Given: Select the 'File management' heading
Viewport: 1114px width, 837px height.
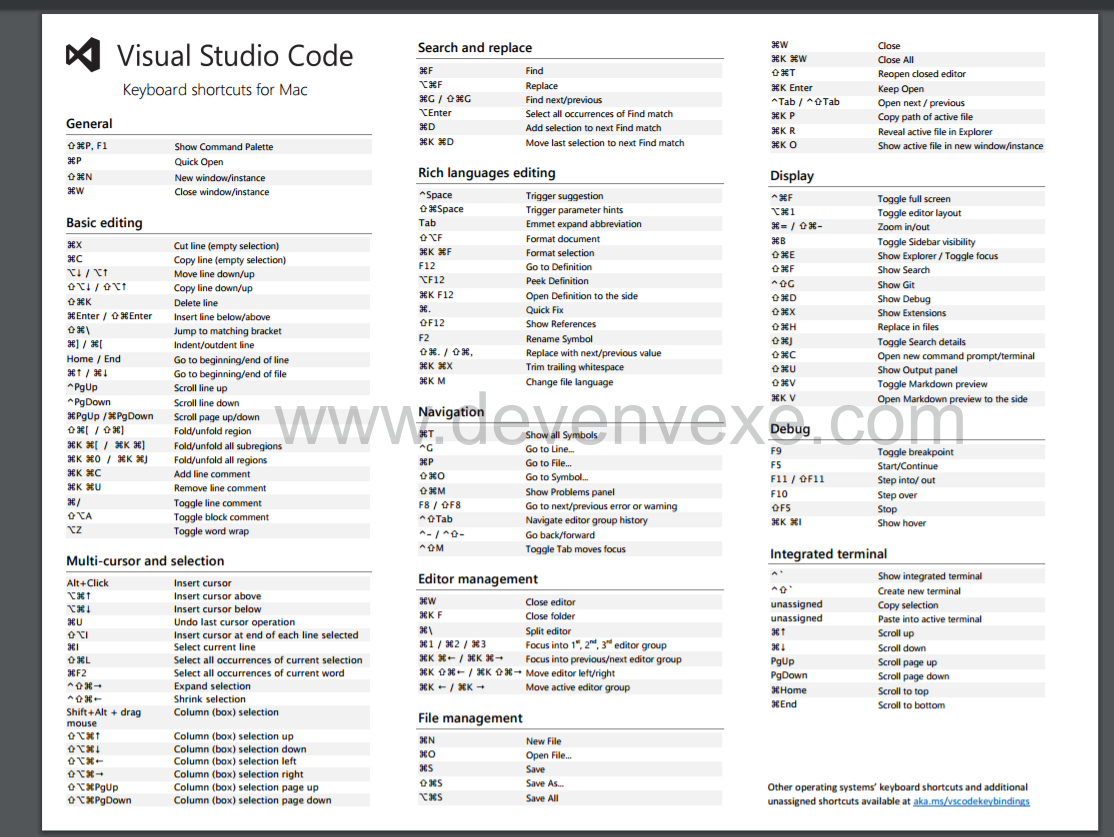Looking at the screenshot, I should click(x=470, y=718).
